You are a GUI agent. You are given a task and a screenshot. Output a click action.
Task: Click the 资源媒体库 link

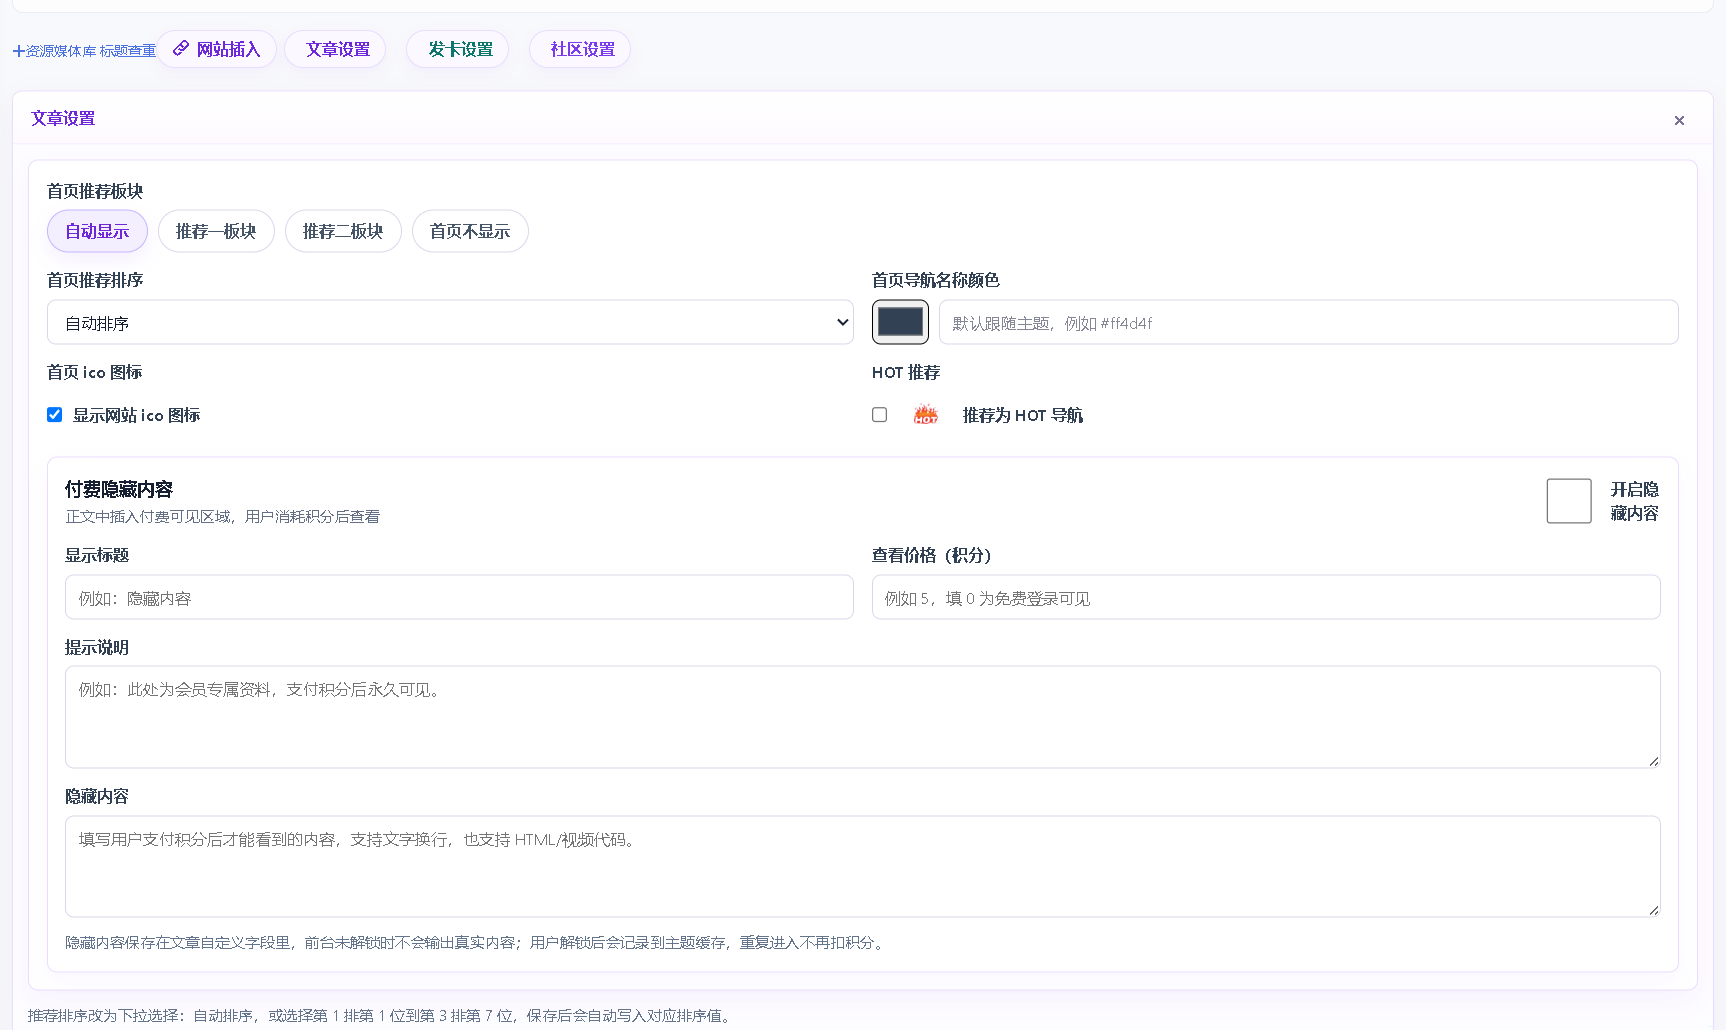point(55,51)
